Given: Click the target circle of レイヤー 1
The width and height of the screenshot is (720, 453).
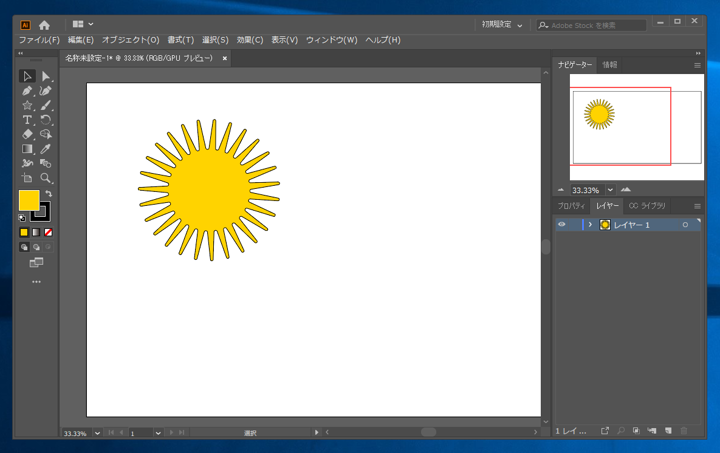Looking at the screenshot, I should coord(685,225).
